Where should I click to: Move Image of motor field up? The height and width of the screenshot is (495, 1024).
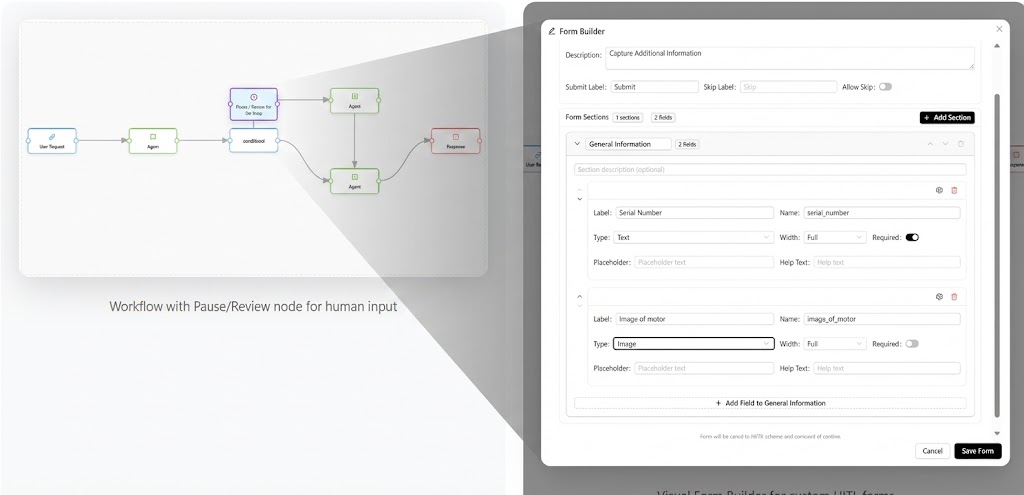coord(580,296)
